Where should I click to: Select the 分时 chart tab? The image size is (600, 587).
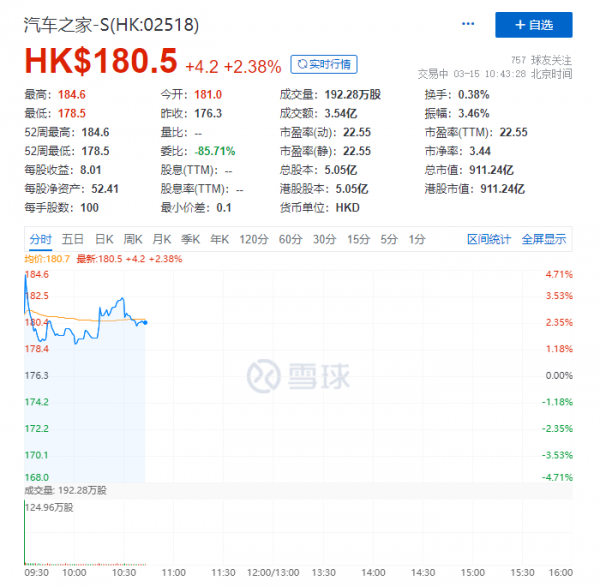coord(40,239)
